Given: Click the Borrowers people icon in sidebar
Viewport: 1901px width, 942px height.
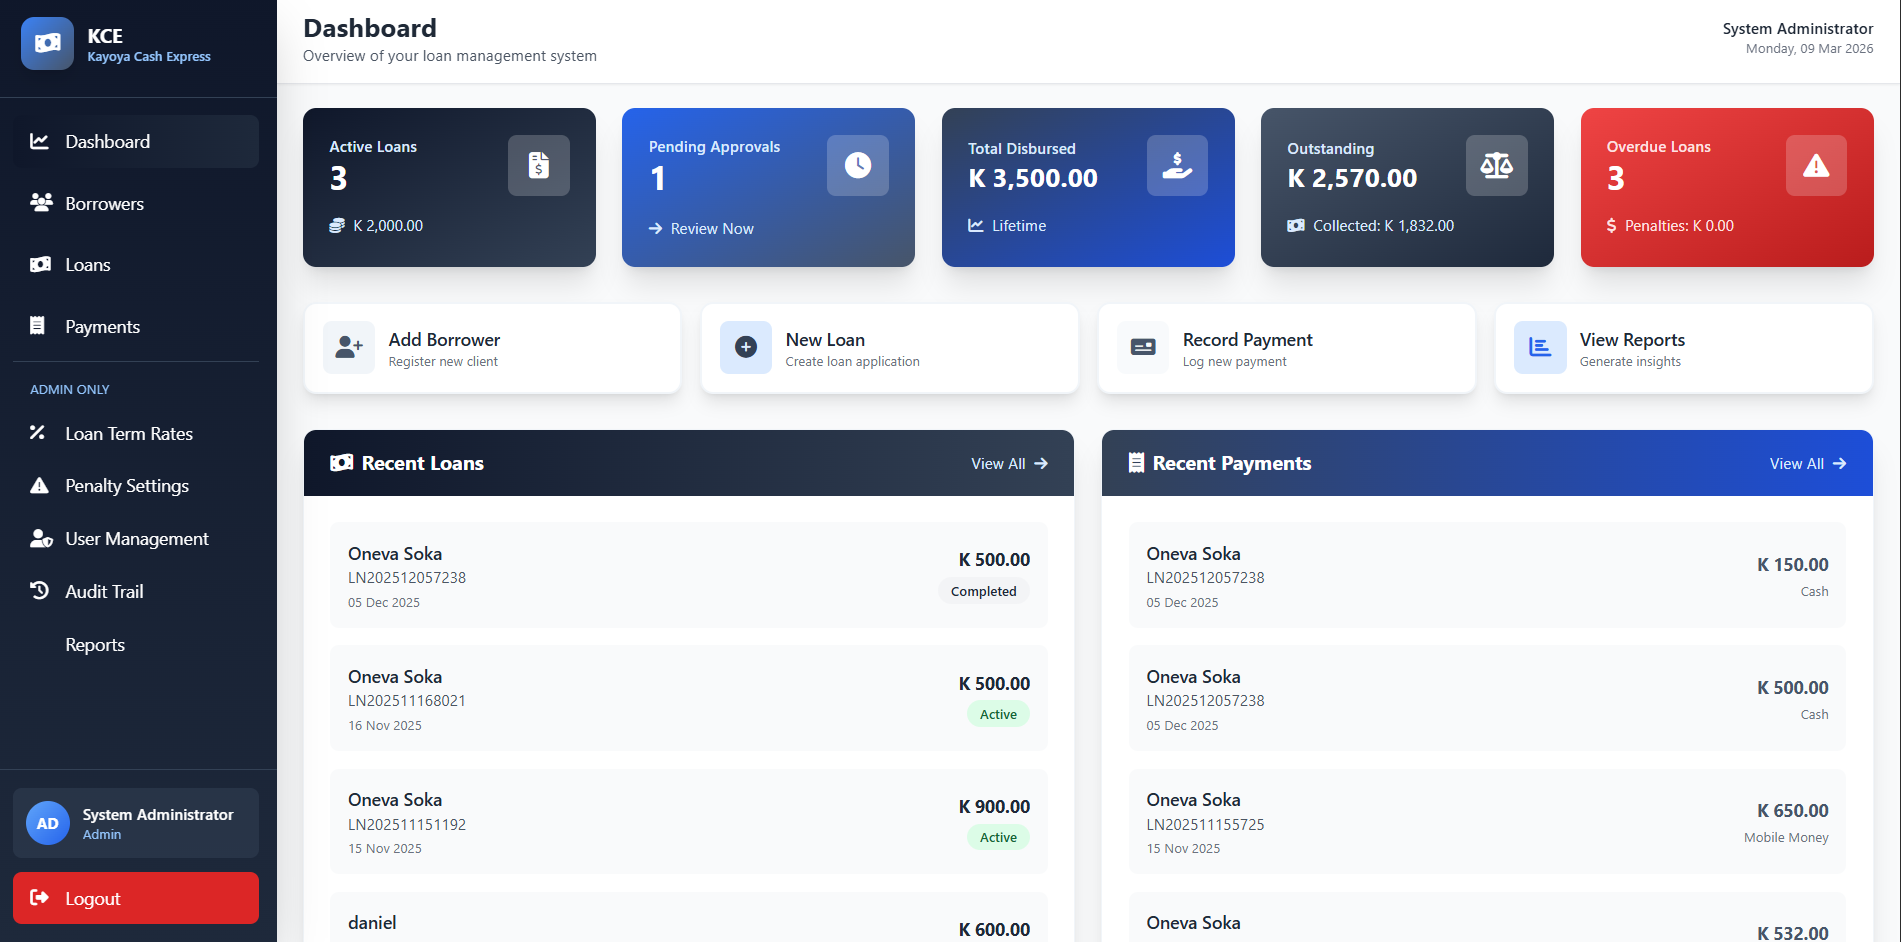Looking at the screenshot, I should pos(41,202).
